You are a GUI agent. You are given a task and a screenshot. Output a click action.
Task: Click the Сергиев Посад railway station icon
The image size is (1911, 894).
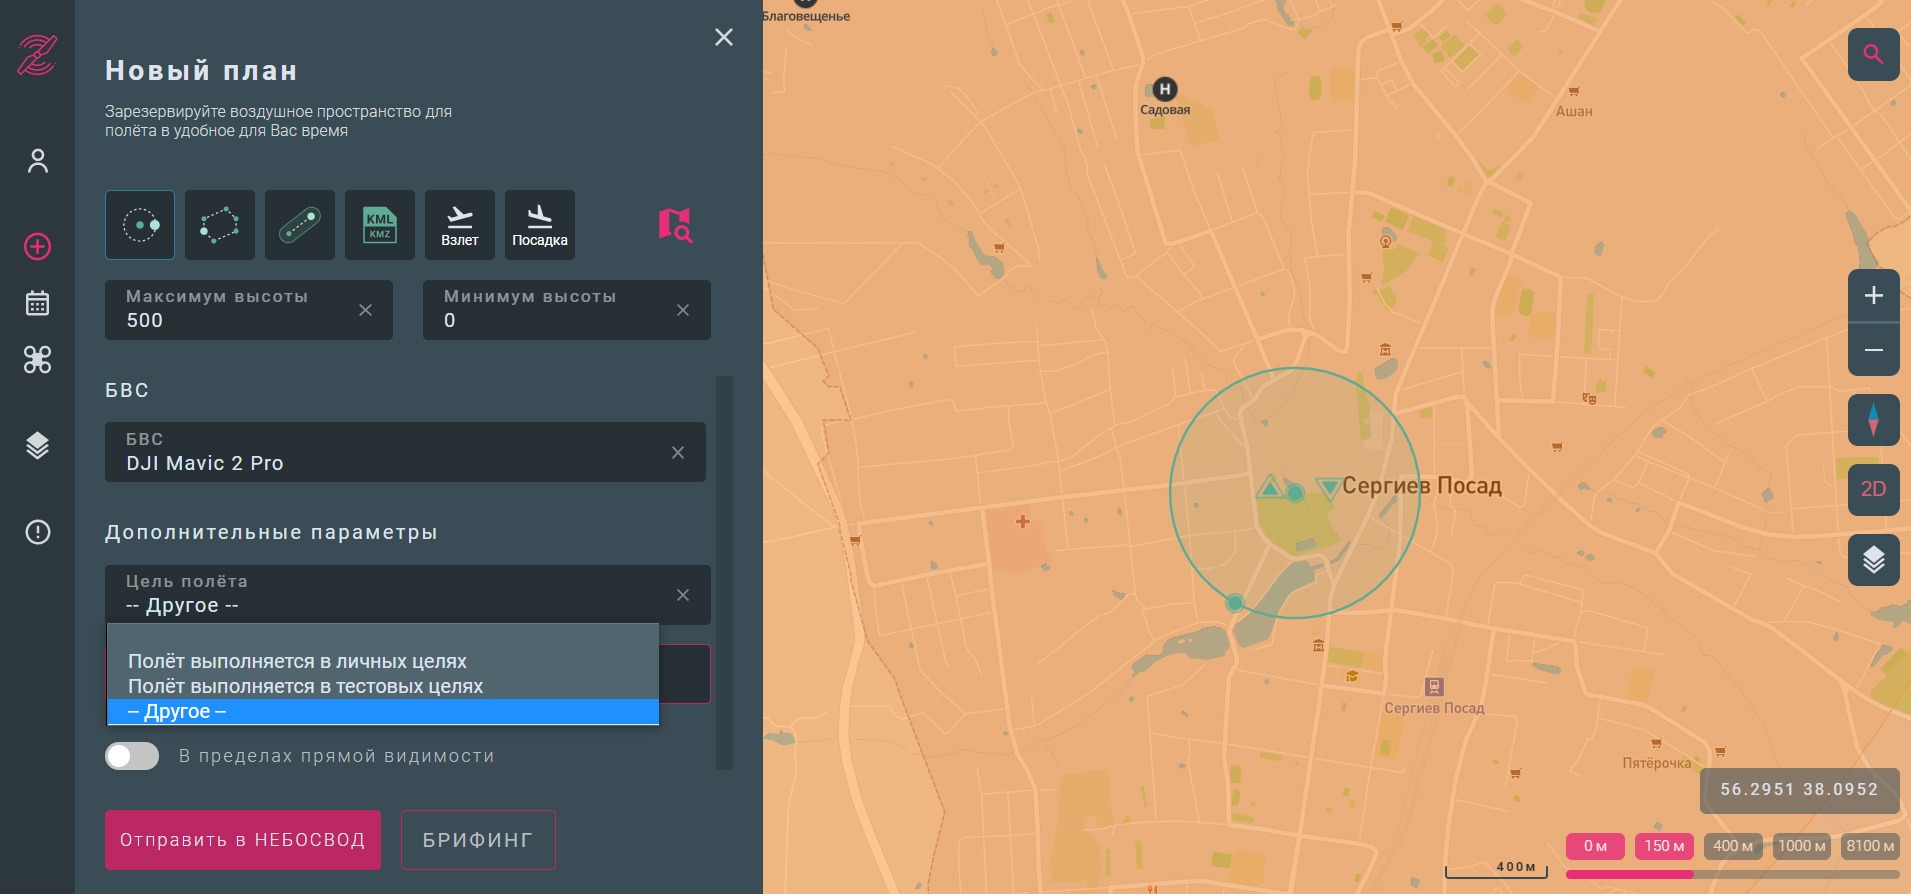1434,686
